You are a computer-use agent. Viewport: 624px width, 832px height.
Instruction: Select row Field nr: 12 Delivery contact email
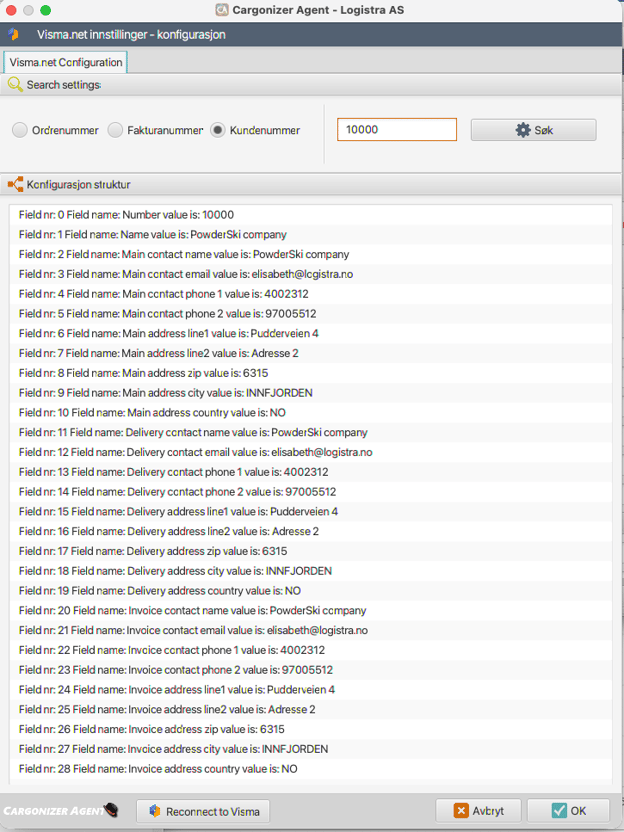click(311, 452)
